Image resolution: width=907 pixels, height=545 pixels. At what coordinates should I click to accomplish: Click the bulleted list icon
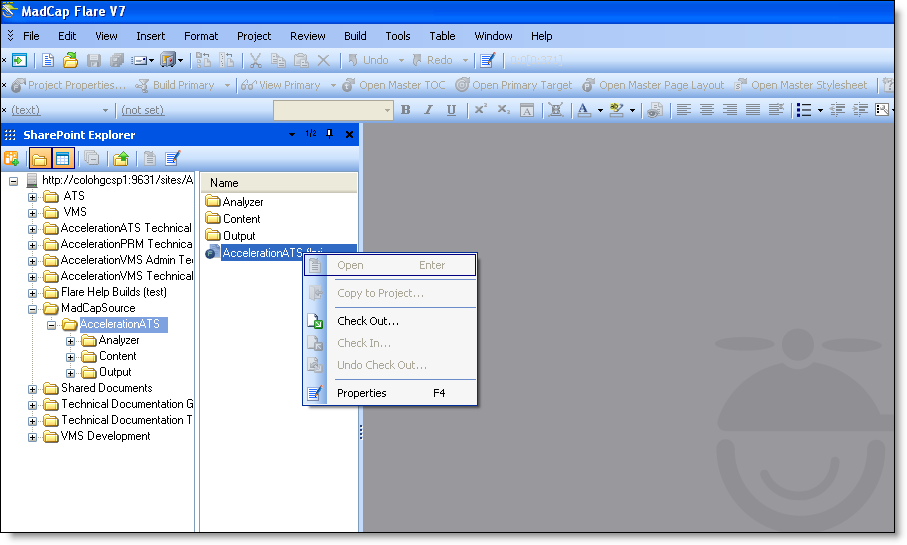pos(804,110)
